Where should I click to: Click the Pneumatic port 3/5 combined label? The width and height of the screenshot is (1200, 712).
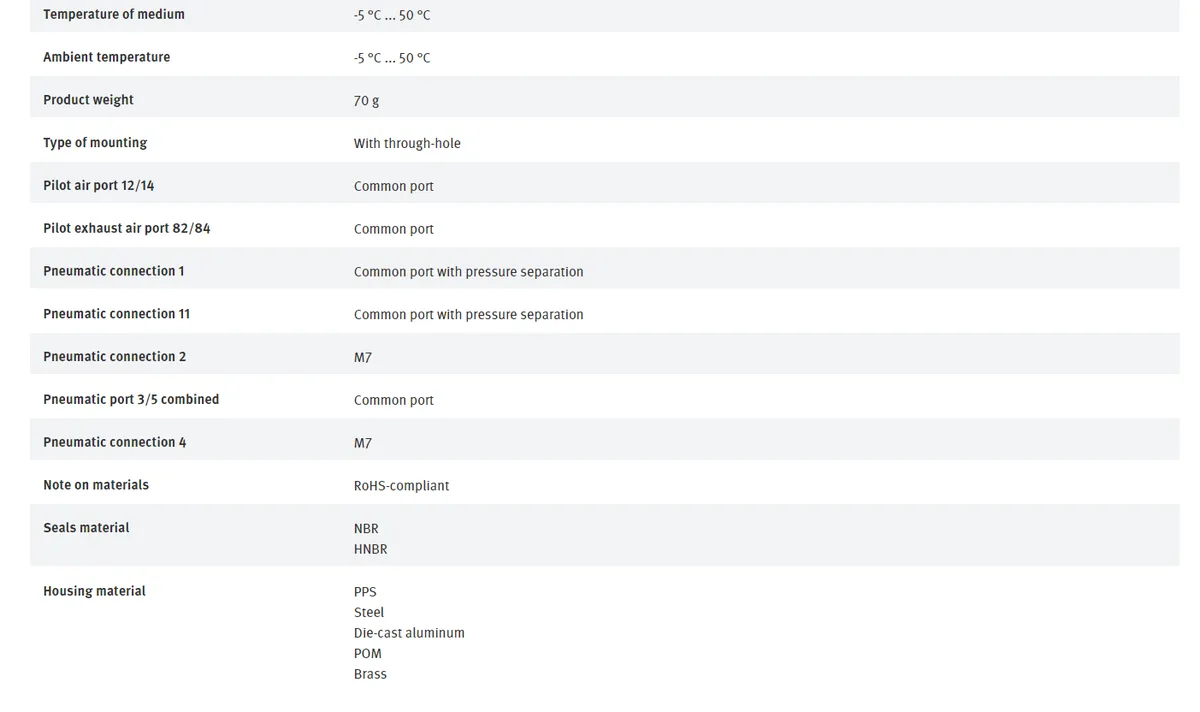pyautogui.click(x=131, y=399)
